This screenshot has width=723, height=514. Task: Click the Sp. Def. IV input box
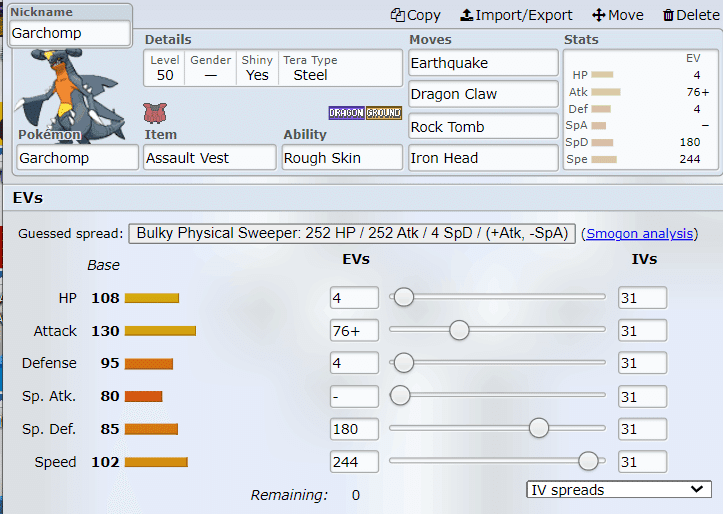[642, 429]
